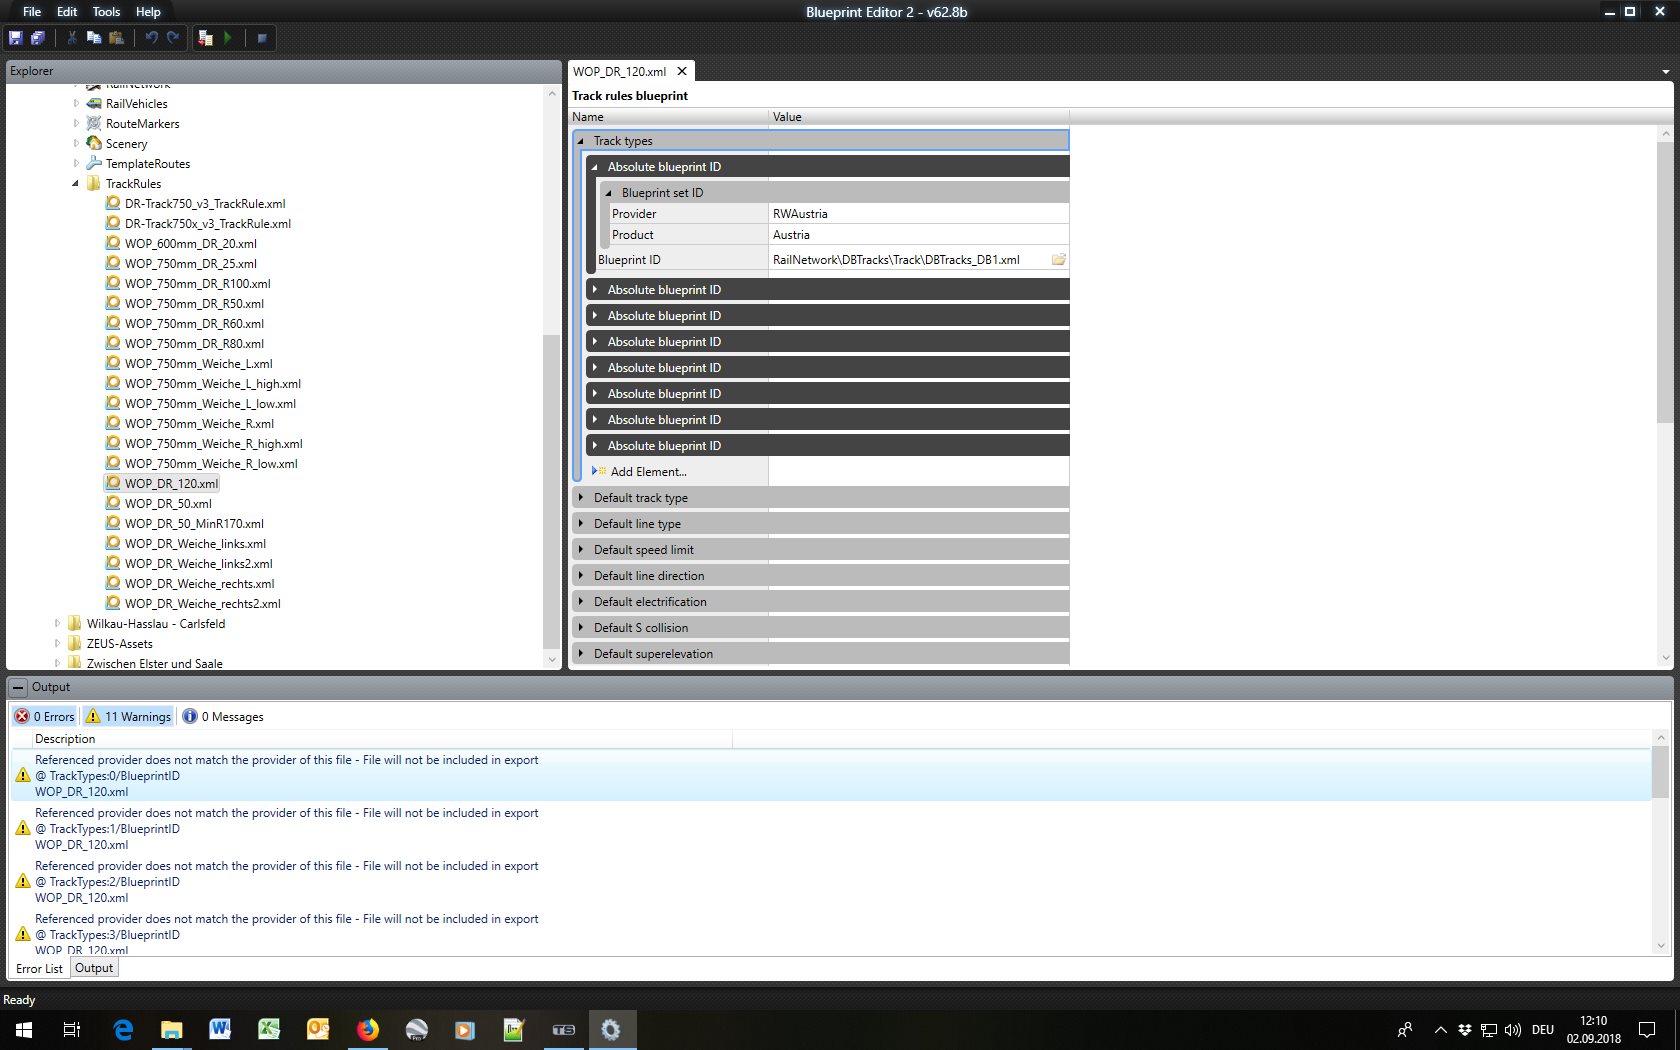Click the RailVehicles train icon in Explorer

click(x=94, y=104)
